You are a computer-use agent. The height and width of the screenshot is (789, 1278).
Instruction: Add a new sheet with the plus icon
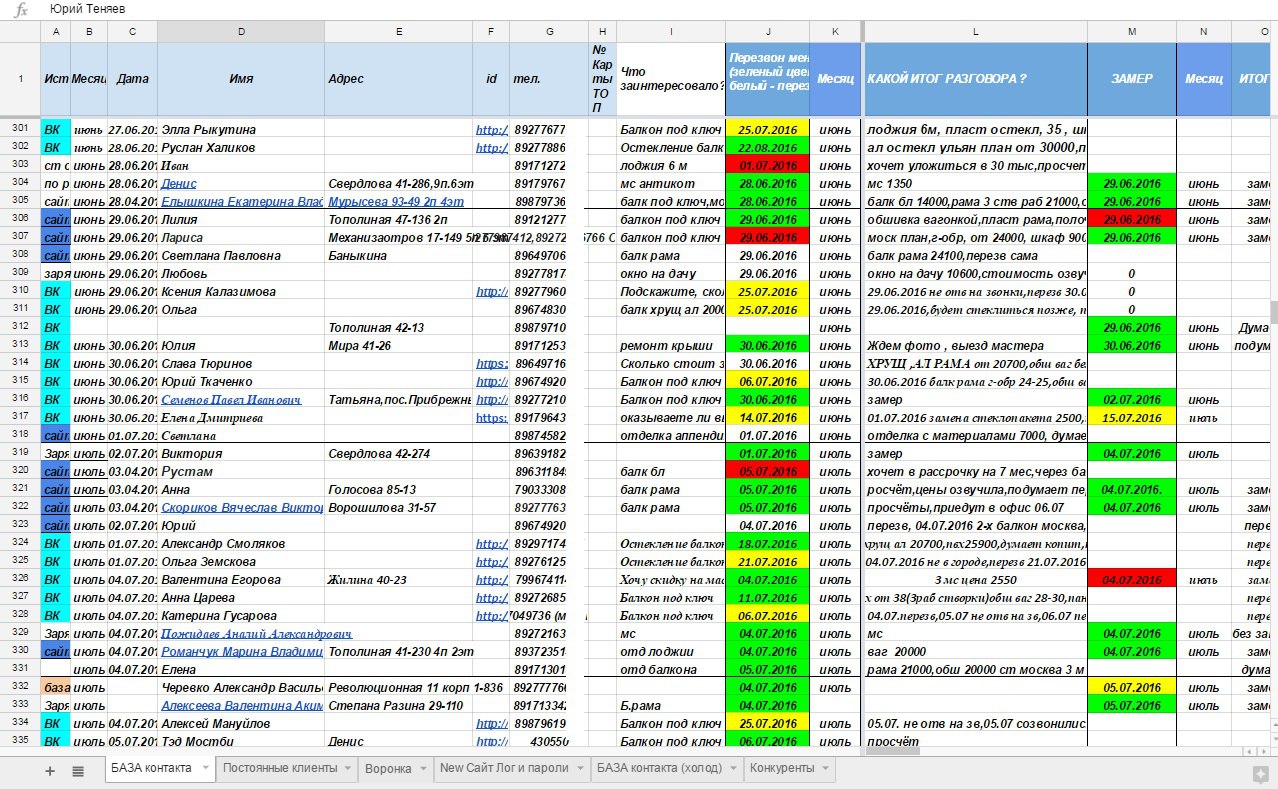click(x=50, y=770)
